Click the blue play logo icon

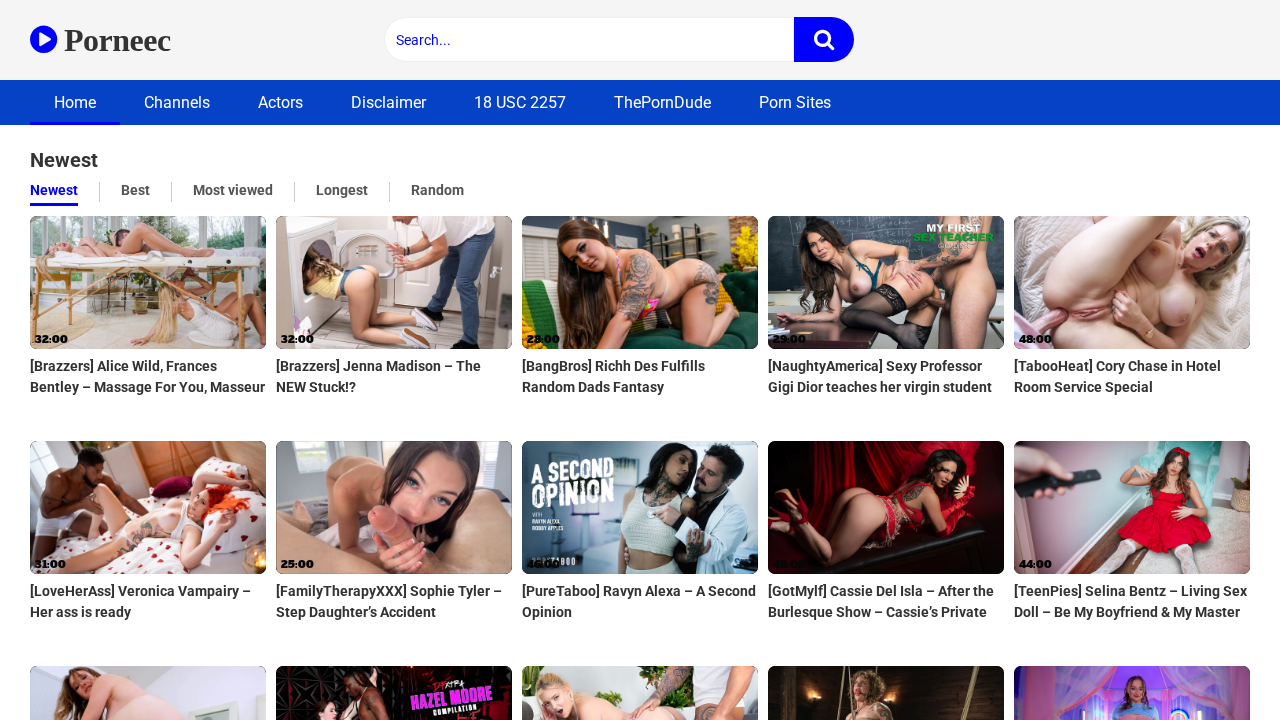point(43,39)
